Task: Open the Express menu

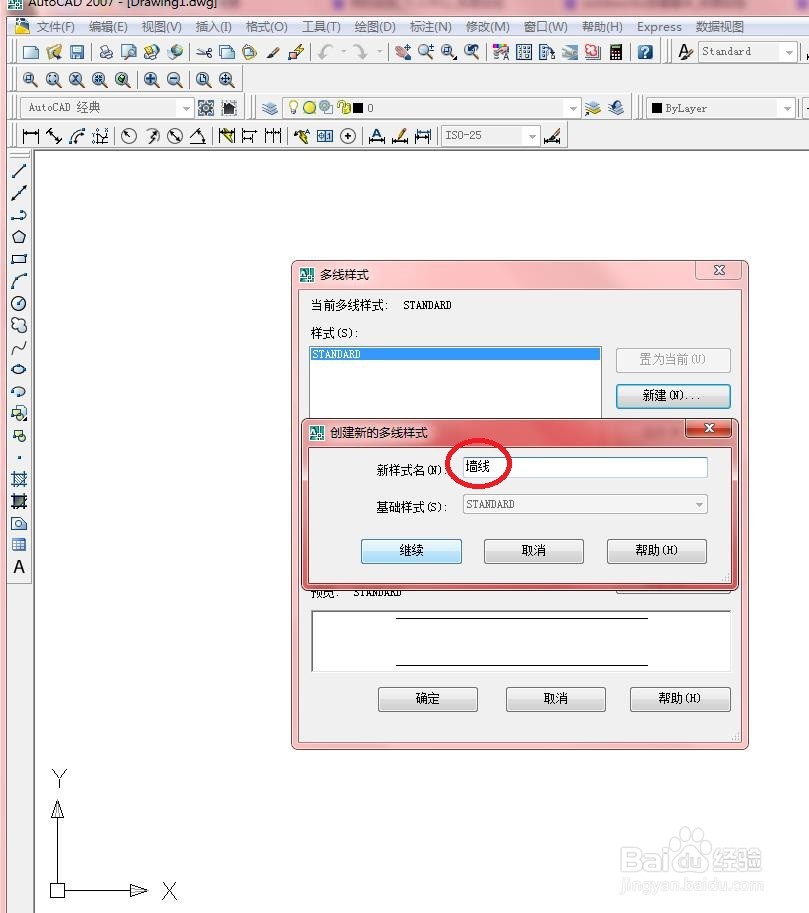Action: [659, 27]
